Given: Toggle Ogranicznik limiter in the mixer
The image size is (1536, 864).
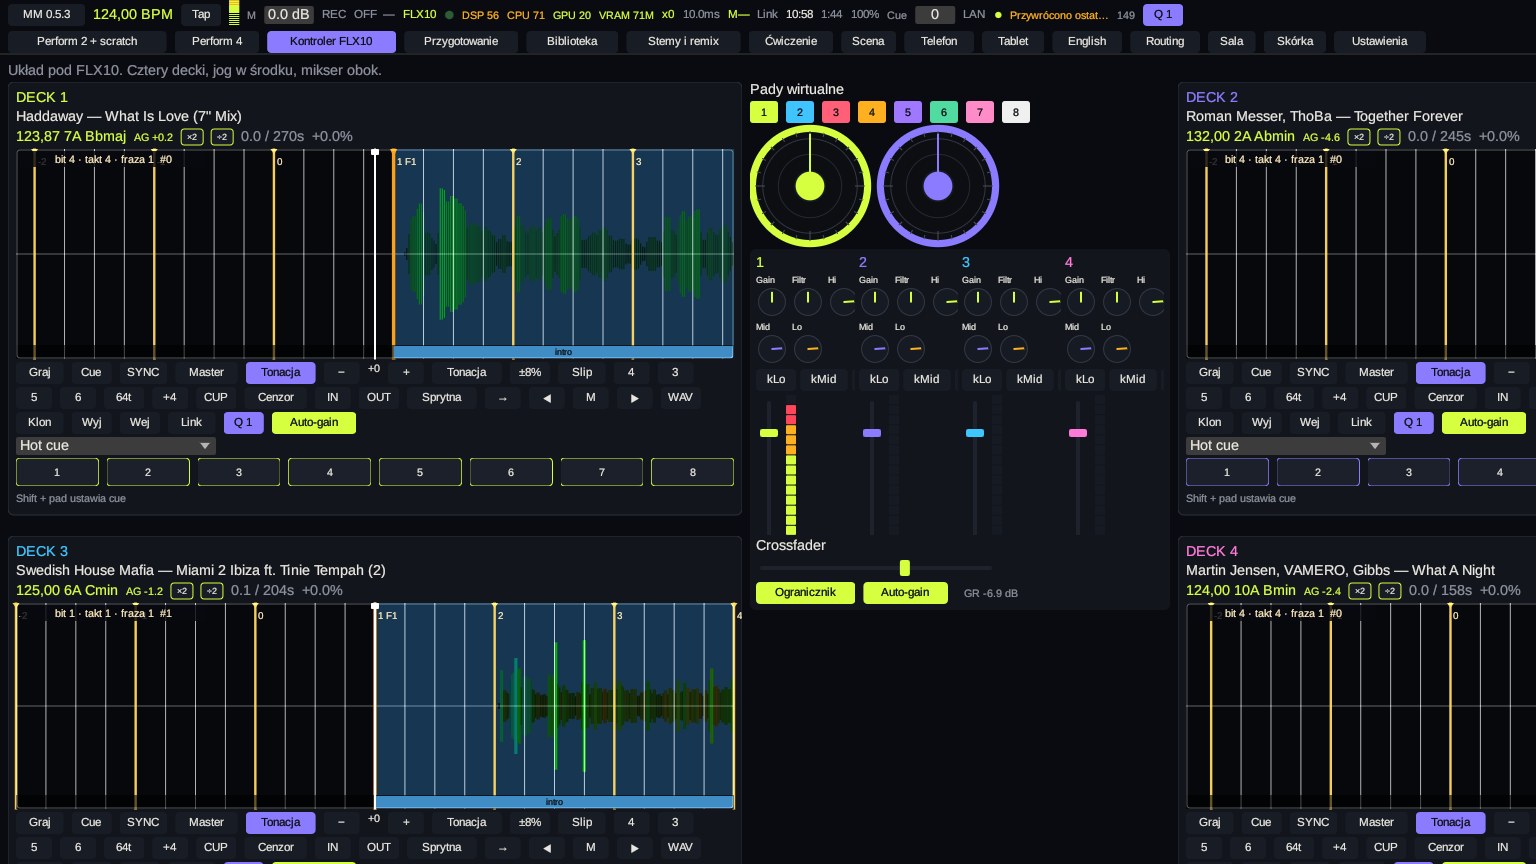Looking at the screenshot, I should coord(805,592).
